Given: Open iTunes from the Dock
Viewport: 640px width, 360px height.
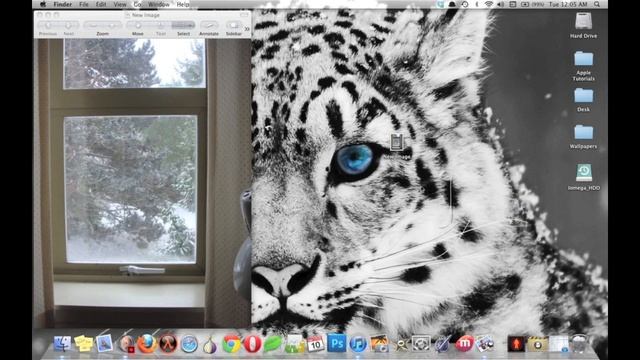Looking at the screenshot, I should (358, 344).
